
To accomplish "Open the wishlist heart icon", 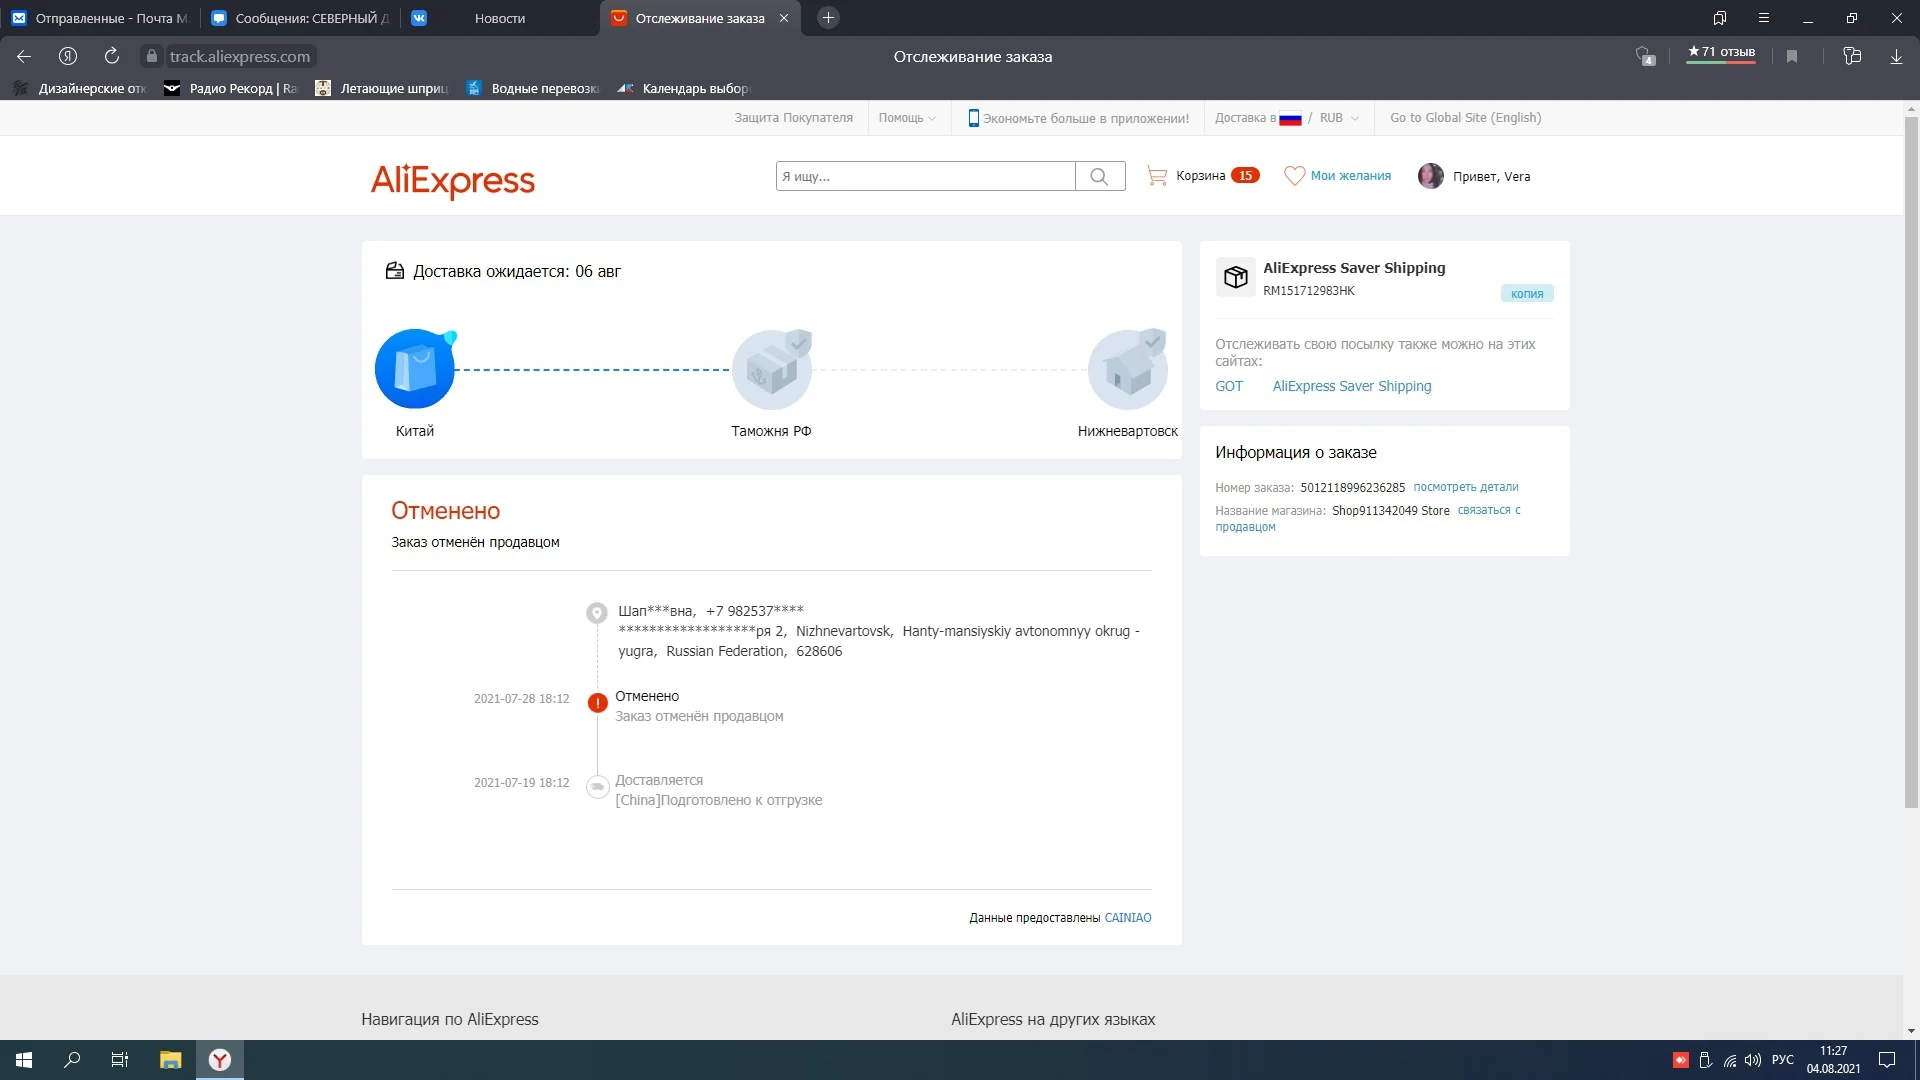I will (1294, 176).
